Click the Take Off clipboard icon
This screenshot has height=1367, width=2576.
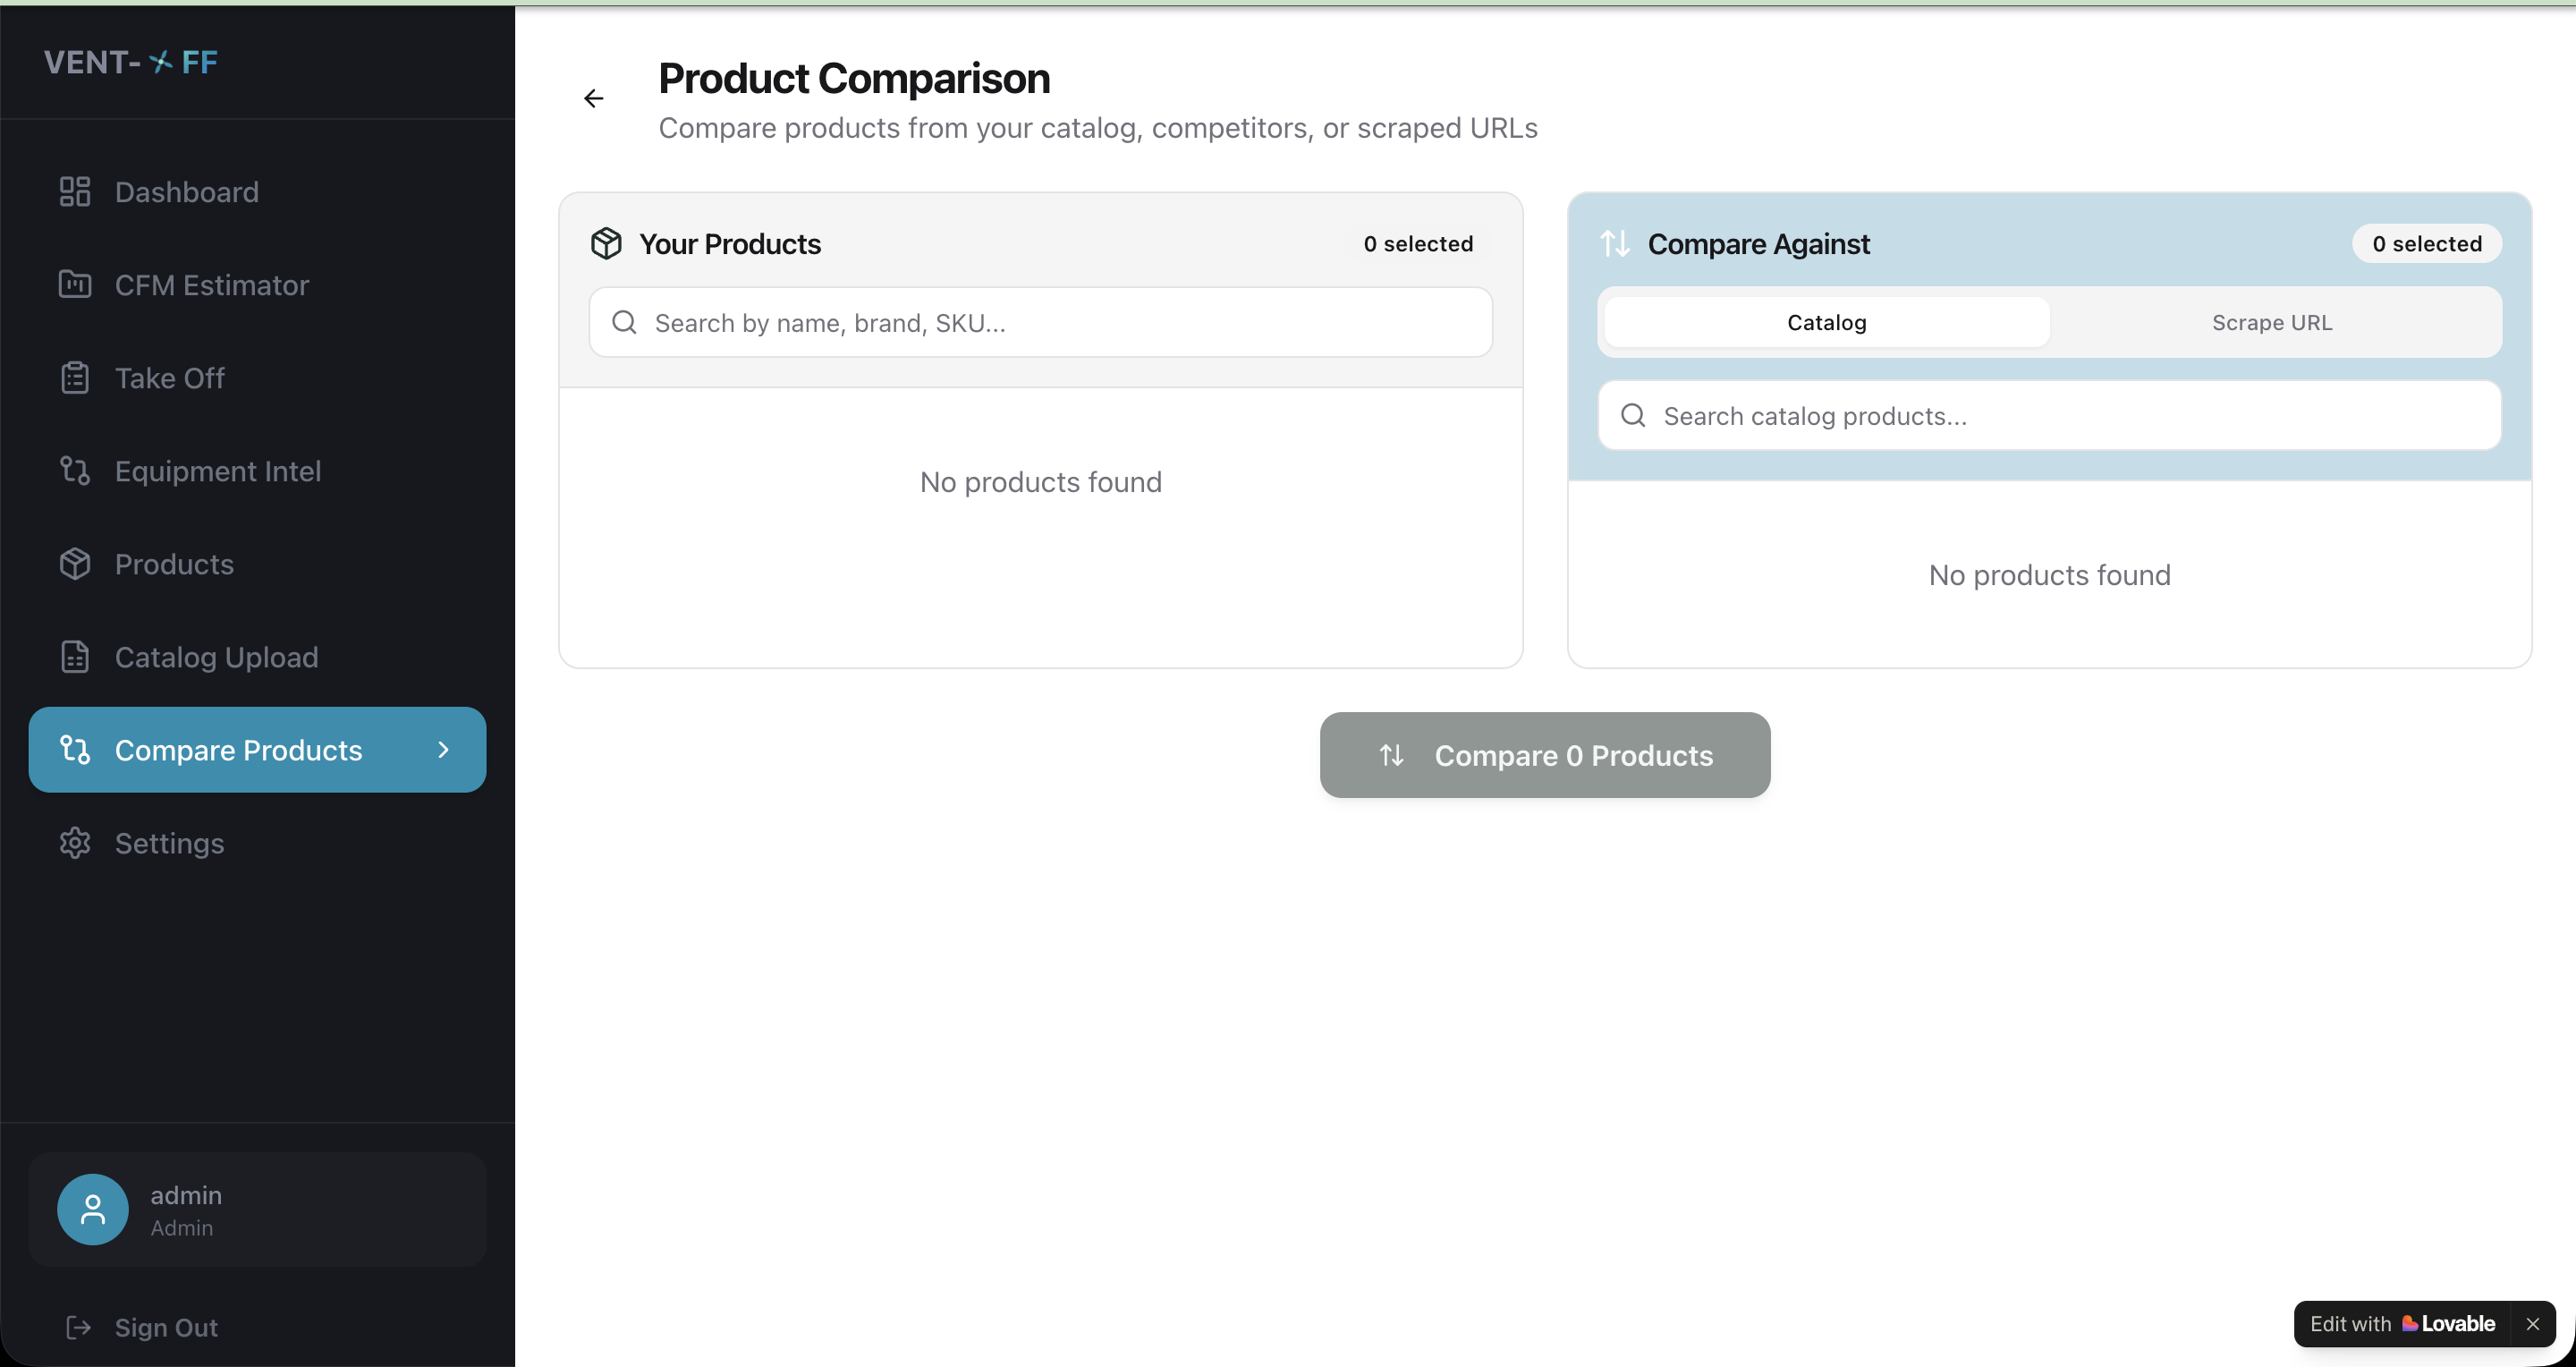click(75, 378)
